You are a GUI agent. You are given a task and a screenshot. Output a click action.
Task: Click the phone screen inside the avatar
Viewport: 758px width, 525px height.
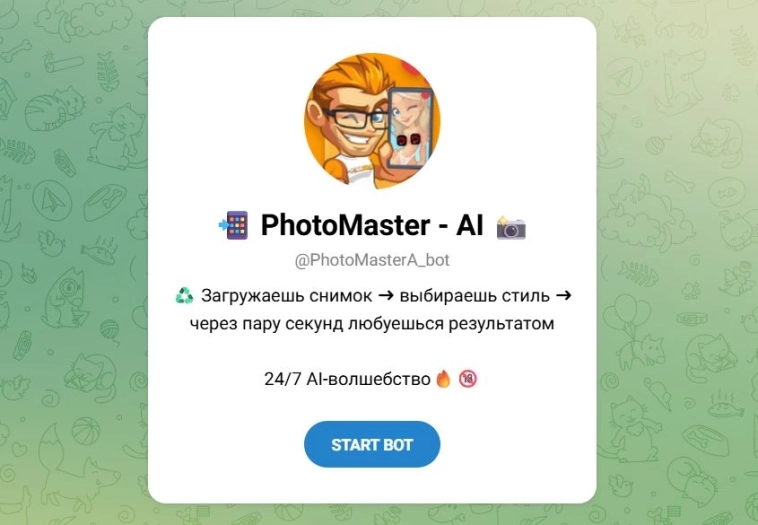410,128
